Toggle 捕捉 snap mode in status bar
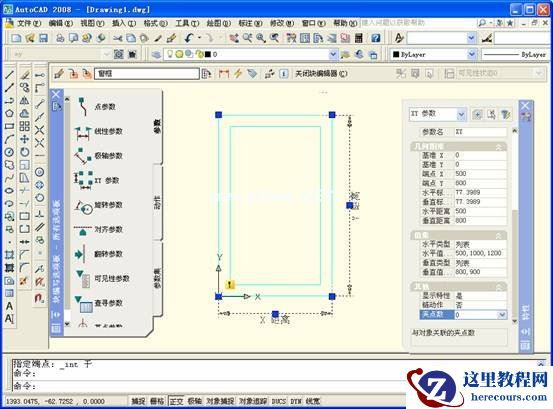The image size is (553, 409). [138, 401]
